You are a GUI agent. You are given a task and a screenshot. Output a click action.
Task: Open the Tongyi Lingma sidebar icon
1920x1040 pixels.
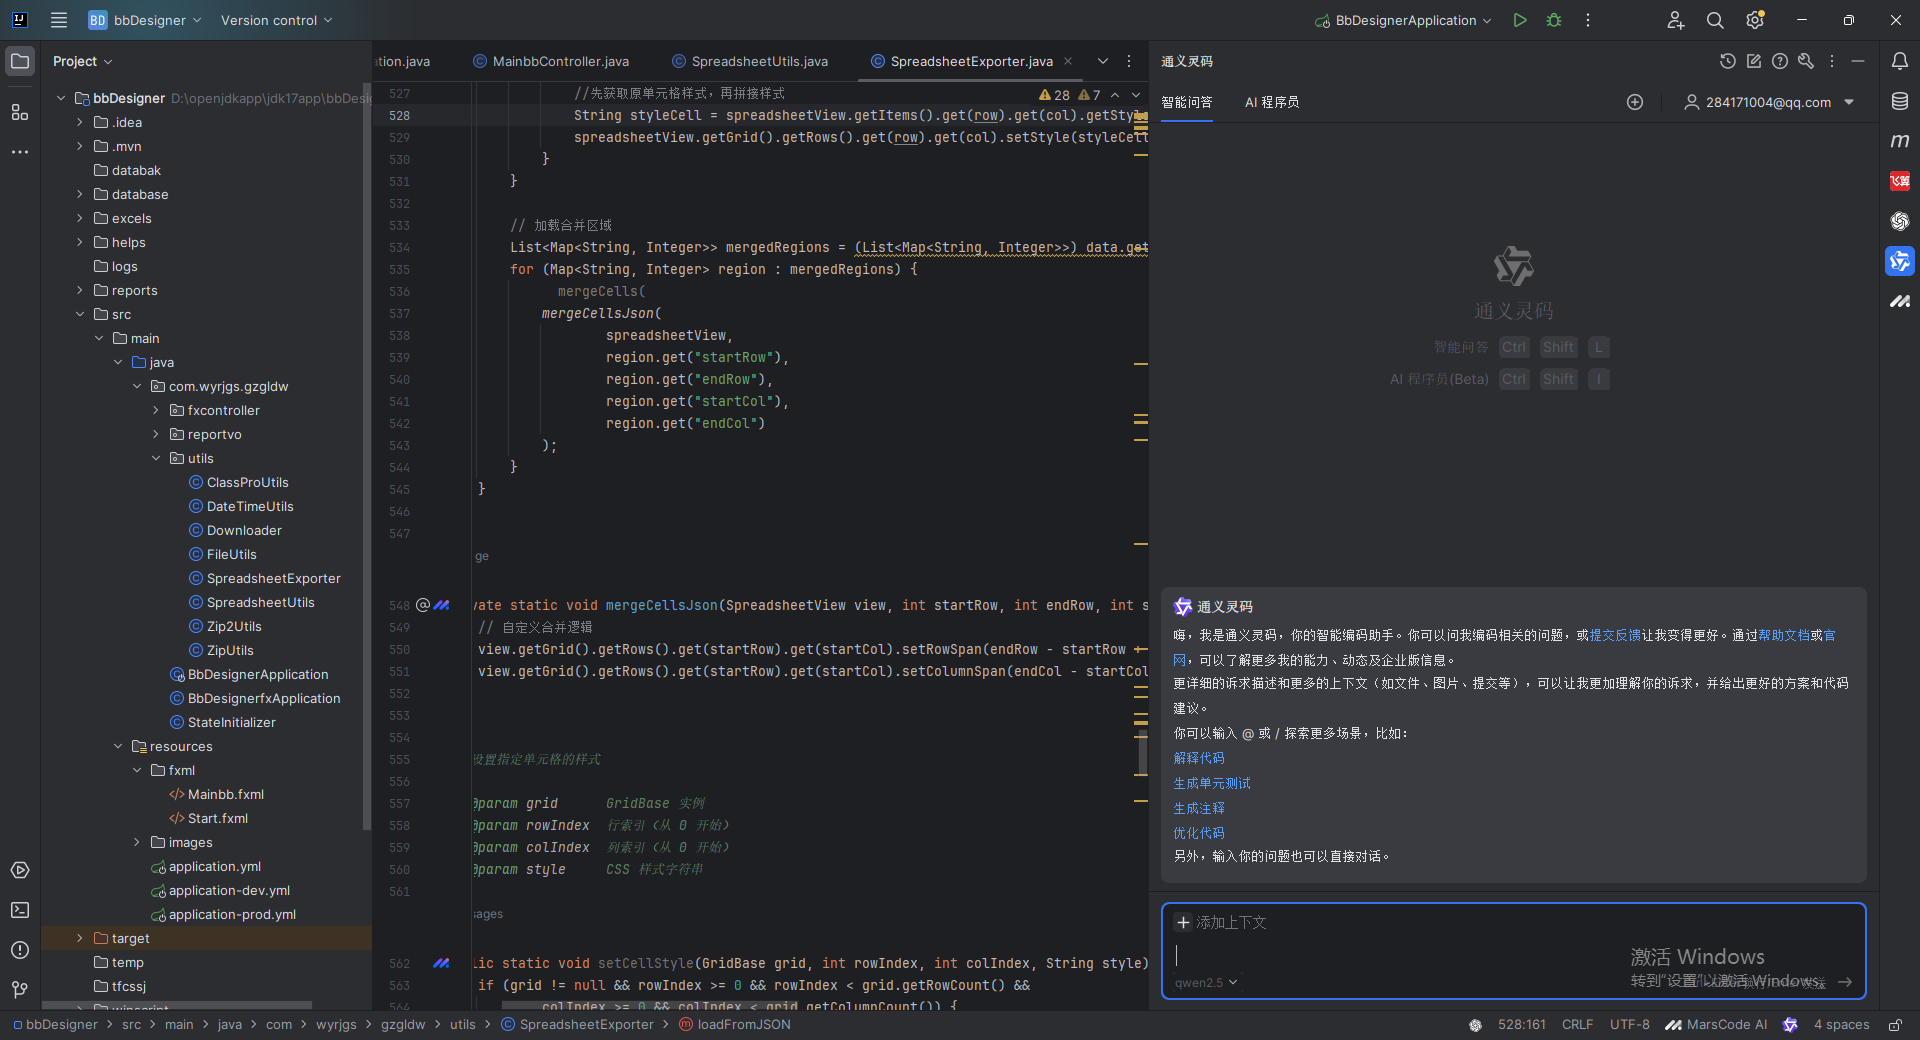[x=1900, y=261]
